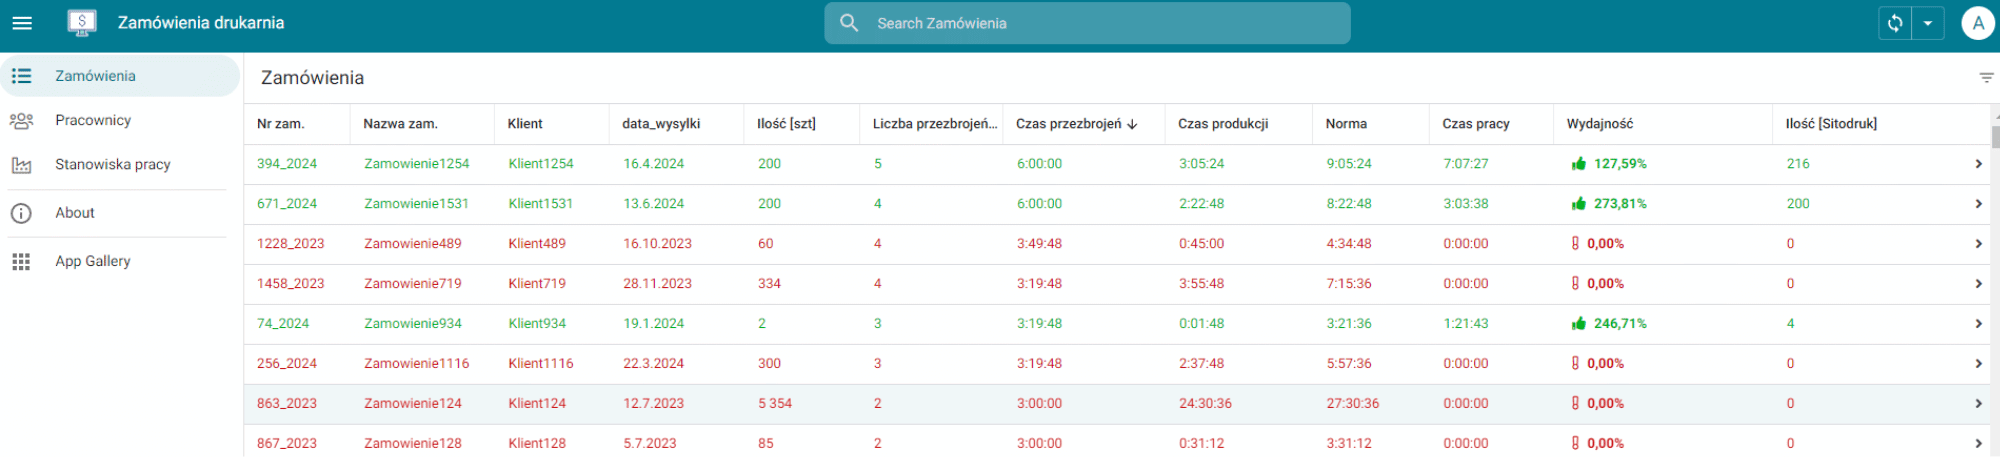Screen dimensions: 2000x457
Task: Open order Zamowienie489 row
Action: [x=412, y=244]
